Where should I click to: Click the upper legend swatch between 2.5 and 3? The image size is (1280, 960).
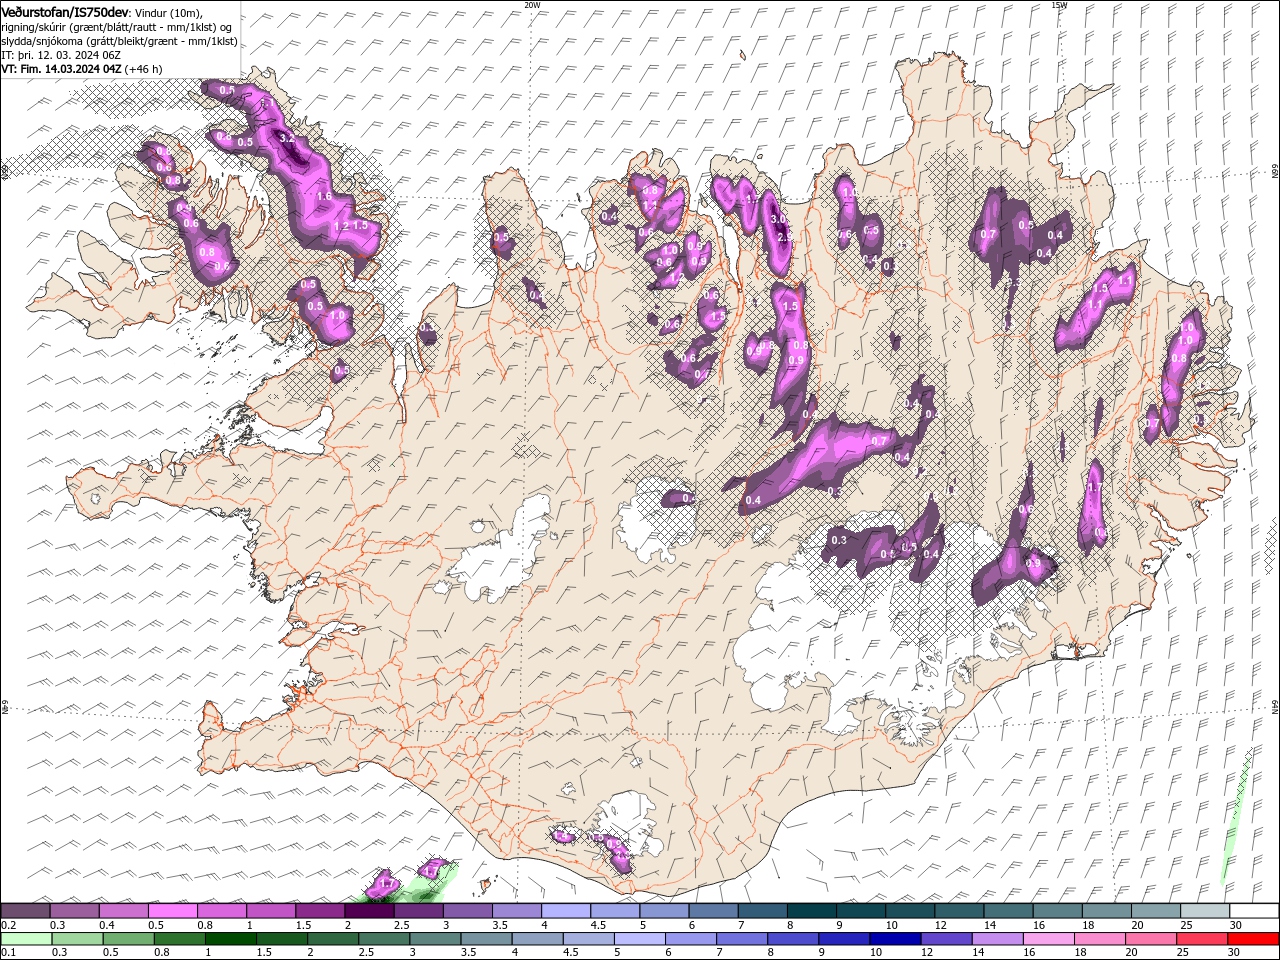point(417,911)
